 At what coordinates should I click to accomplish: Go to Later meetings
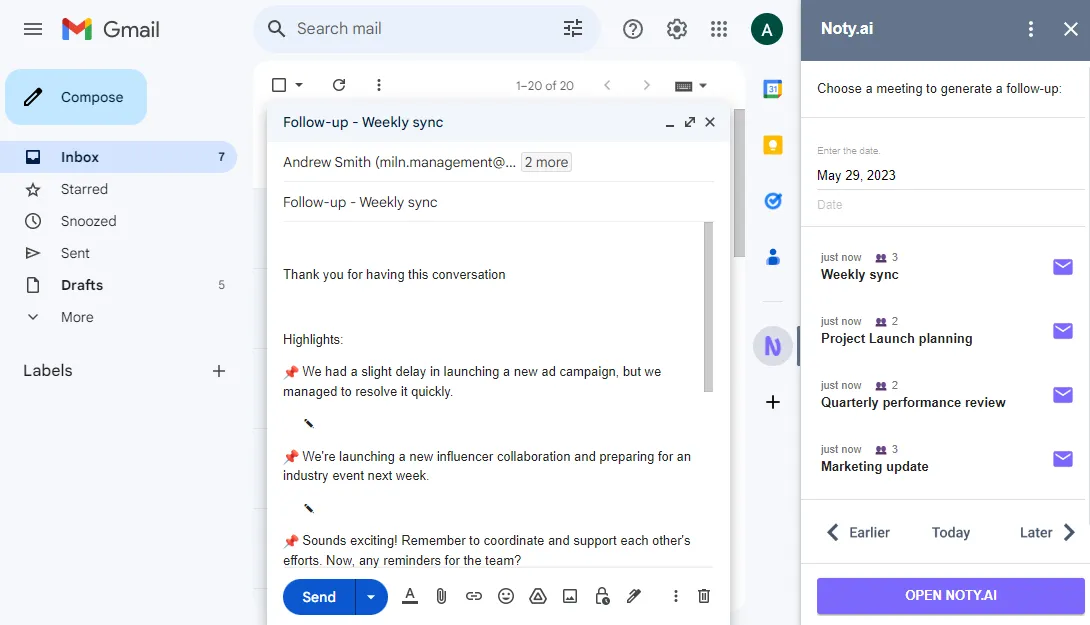(1048, 533)
